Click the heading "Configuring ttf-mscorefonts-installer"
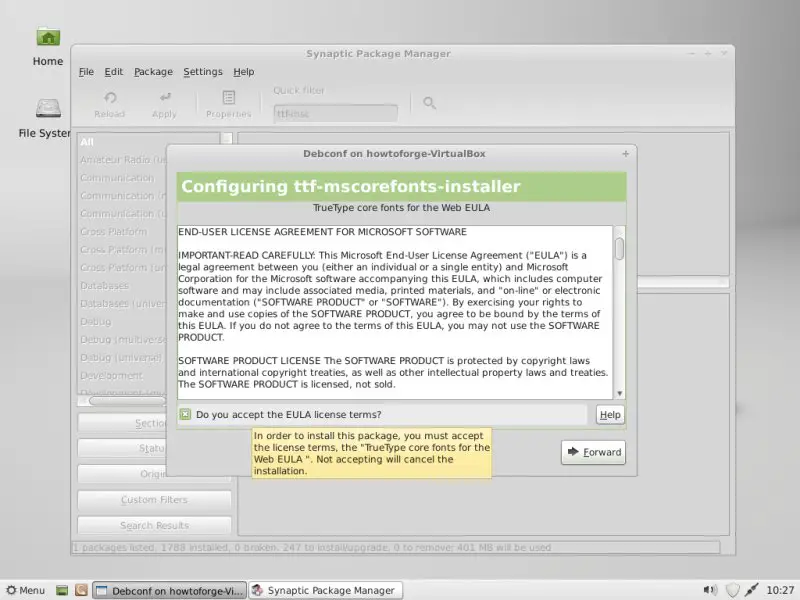This screenshot has height=600, width=800. [x=351, y=187]
